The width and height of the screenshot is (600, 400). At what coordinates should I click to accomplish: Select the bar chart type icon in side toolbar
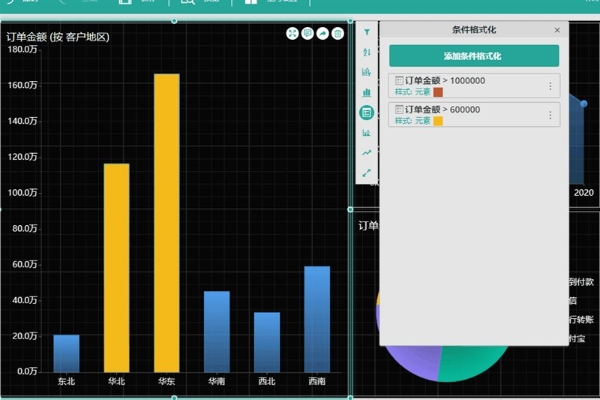point(367,92)
